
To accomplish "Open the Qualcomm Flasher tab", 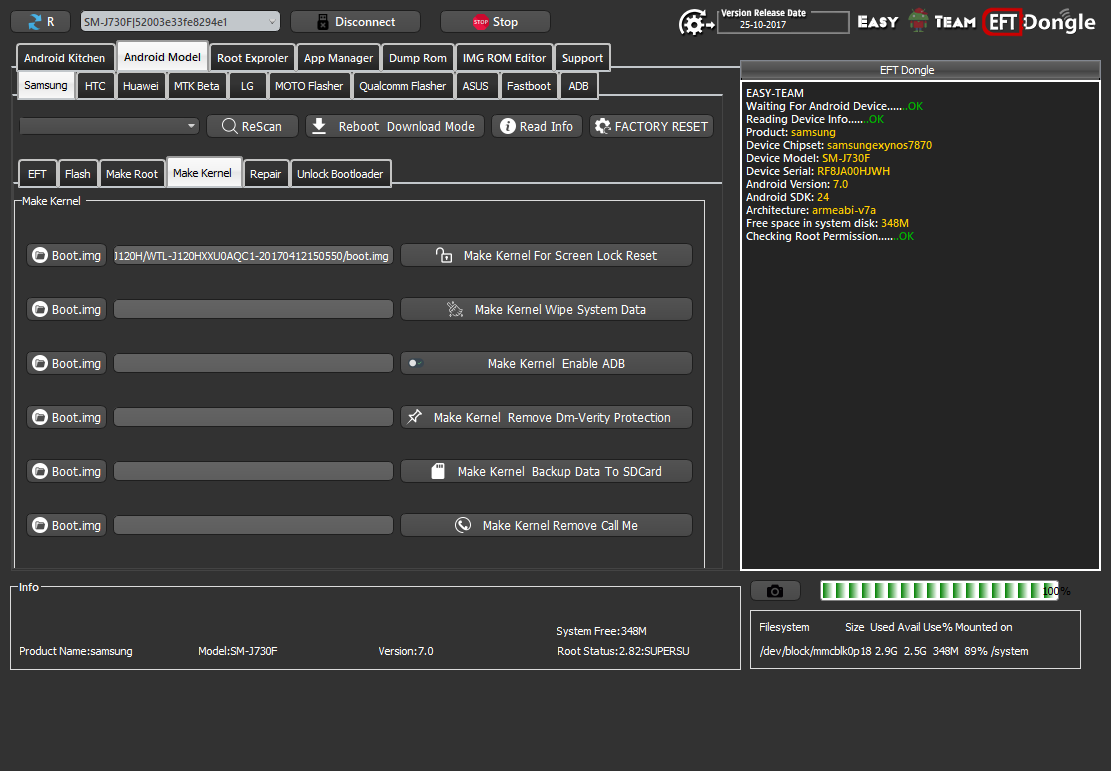I will tap(402, 86).
